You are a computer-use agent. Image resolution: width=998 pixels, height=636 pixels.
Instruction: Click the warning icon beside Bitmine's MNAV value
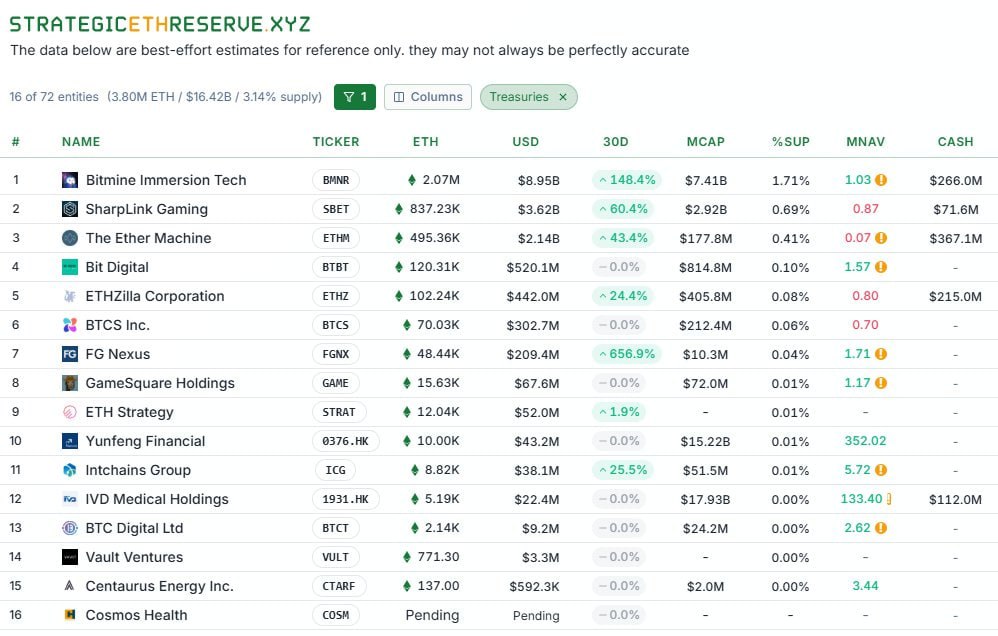click(x=881, y=180)
